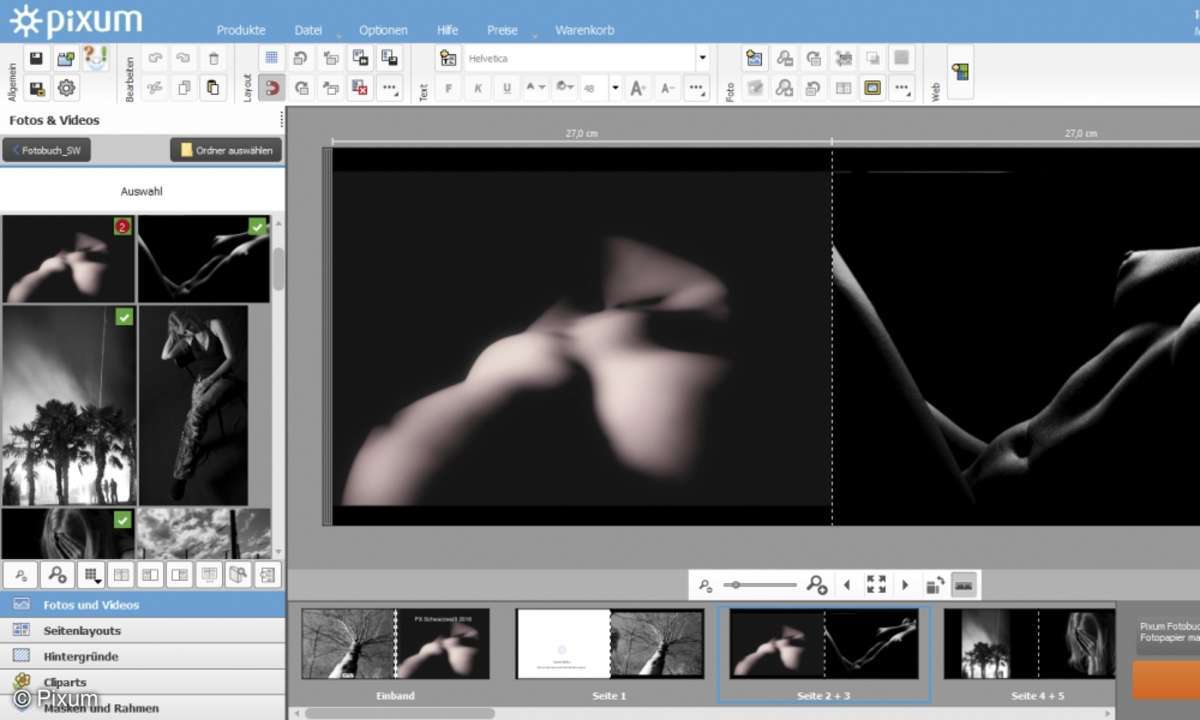Image resolution: width=1200 pixels, height=720 pixels.
Task: Select the palm trees photo thumbnail
Action: [68, 405]
